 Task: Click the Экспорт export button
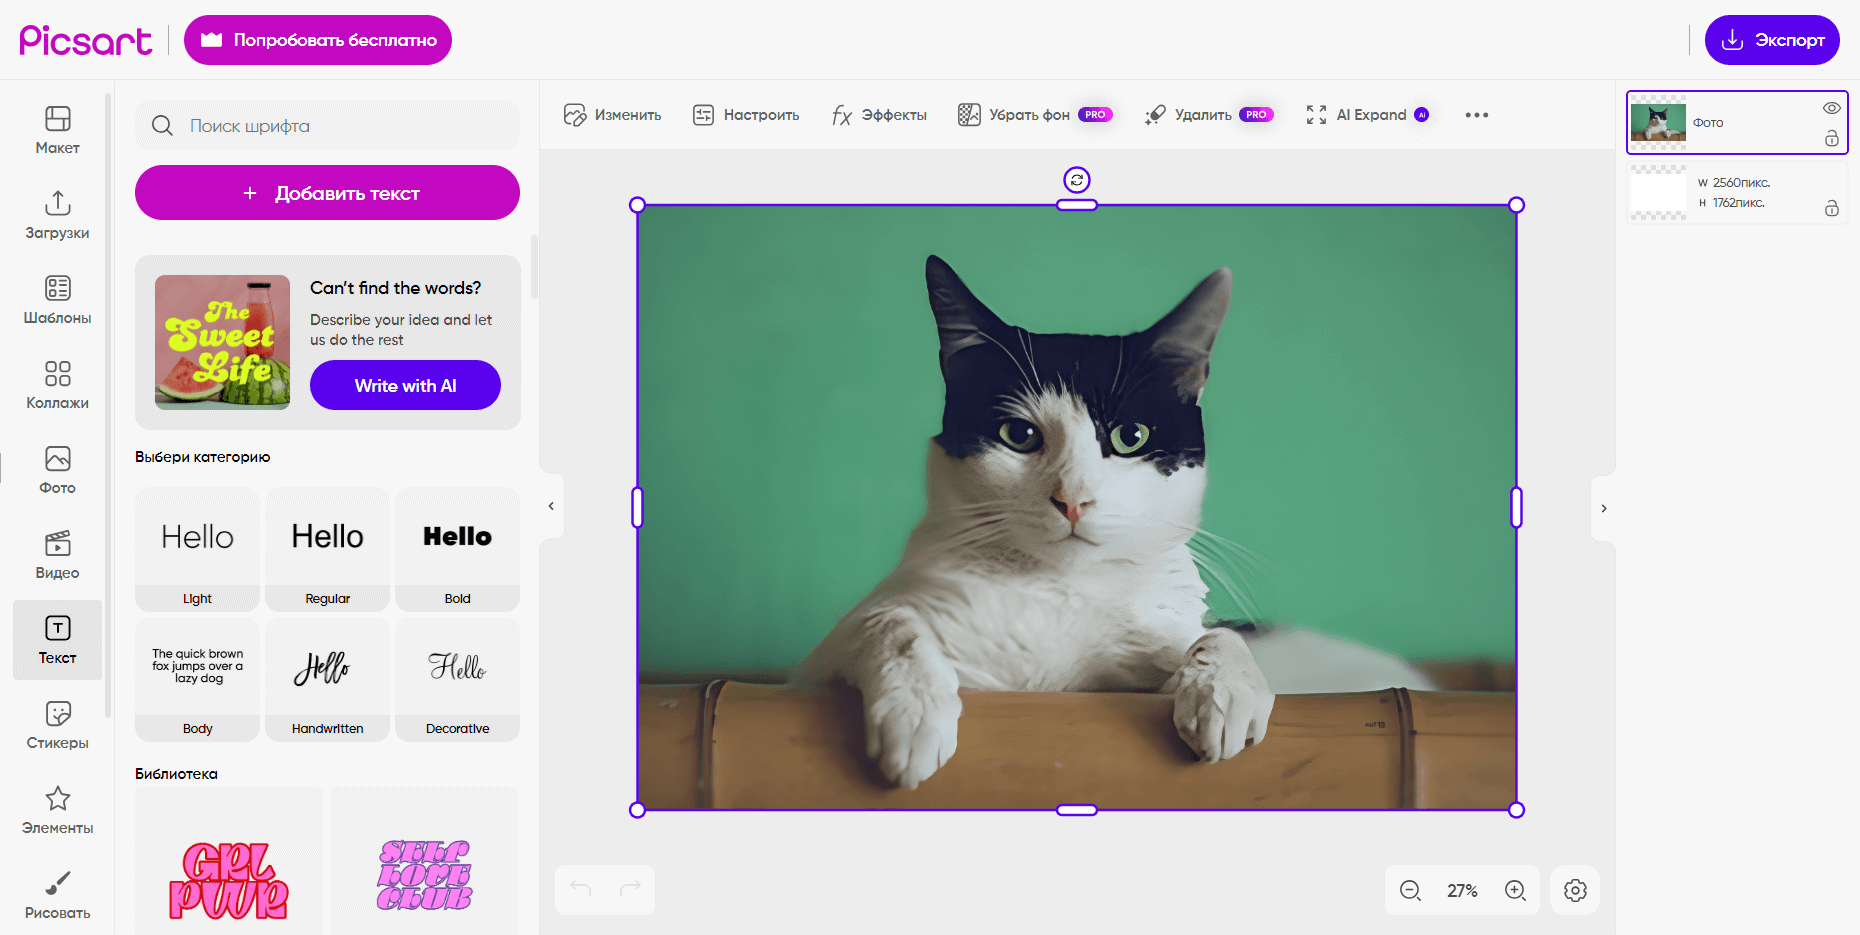click(1772, 40)
